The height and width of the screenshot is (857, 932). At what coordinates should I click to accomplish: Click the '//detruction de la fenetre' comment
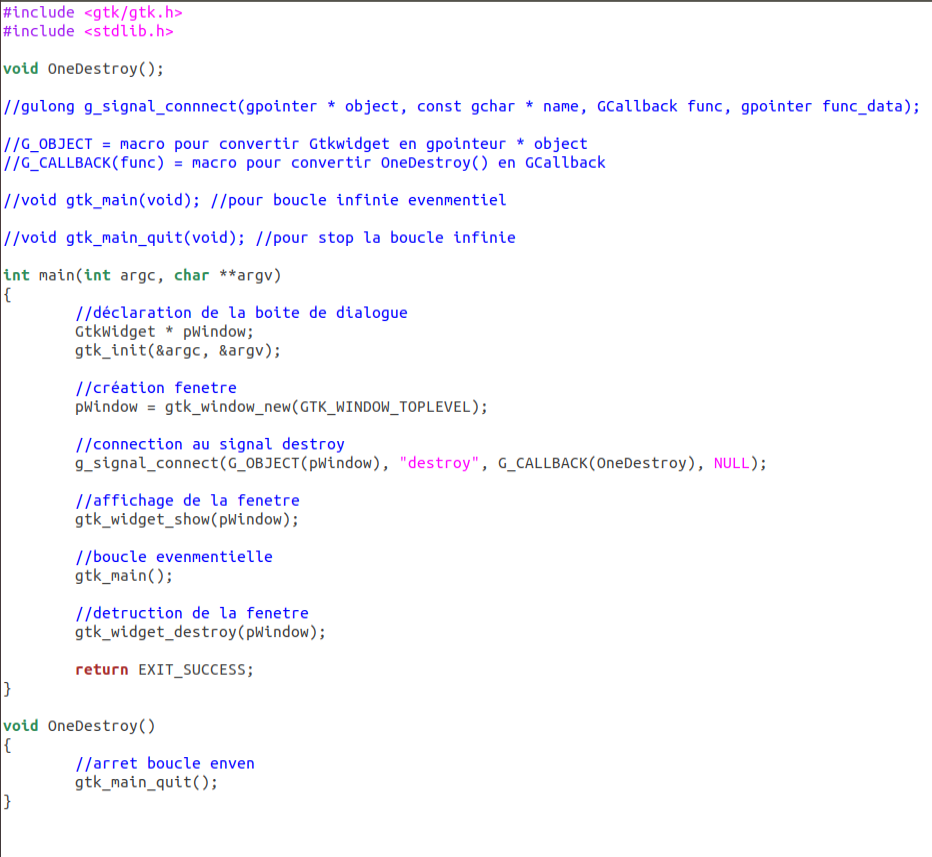click(x=192, y=614)
